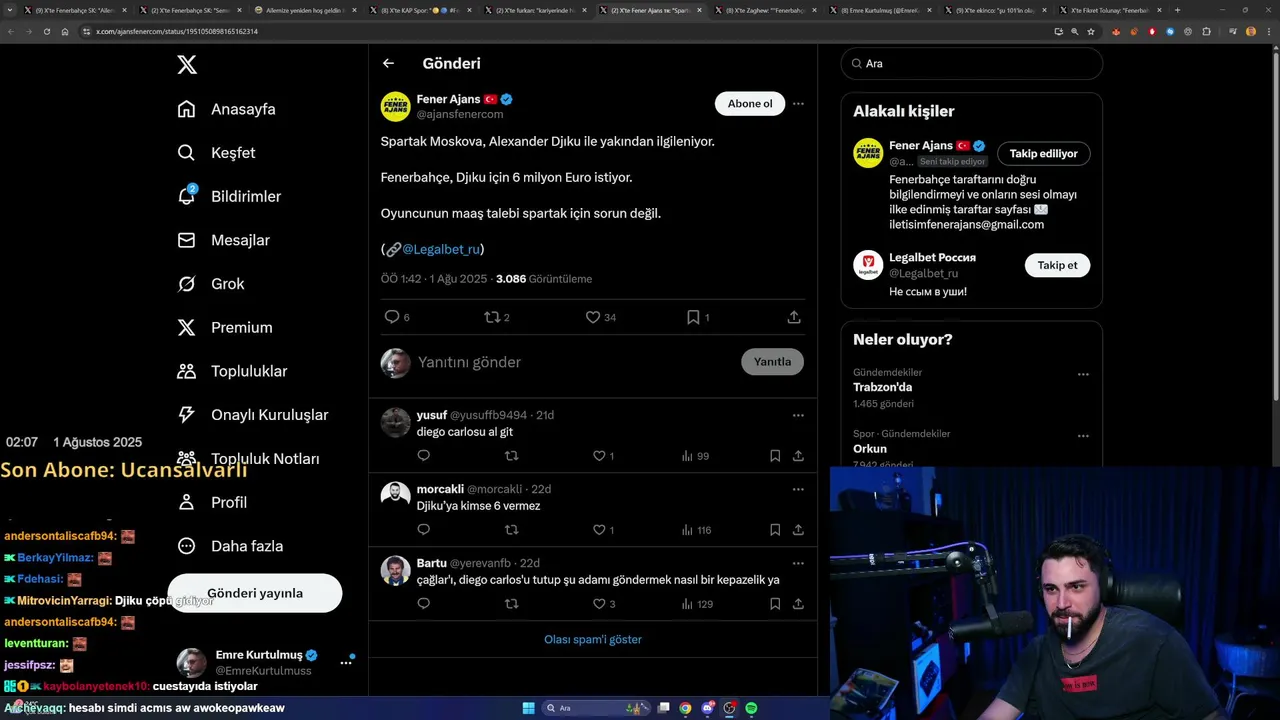Like morcakli's comment
Screen dimensions: 1280x720
pyautogui.click(x=600, y=530)
